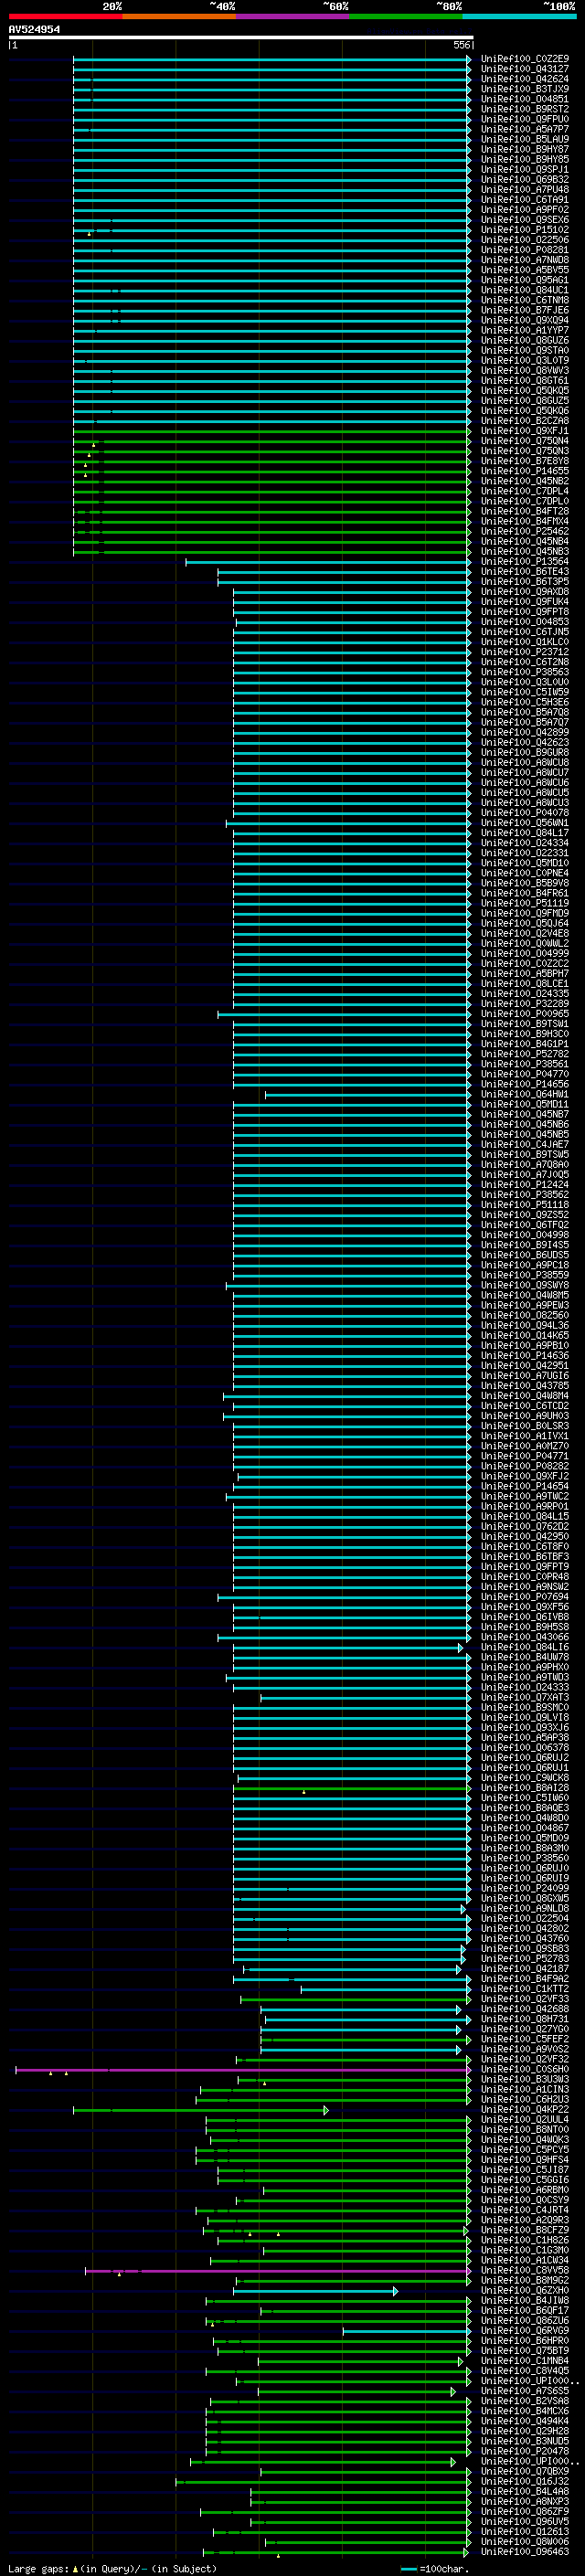Image resolution: width=585 pixels, height=2576 pixels.
Task: Click the query end position 556
Action: click(x=462, y=45)
